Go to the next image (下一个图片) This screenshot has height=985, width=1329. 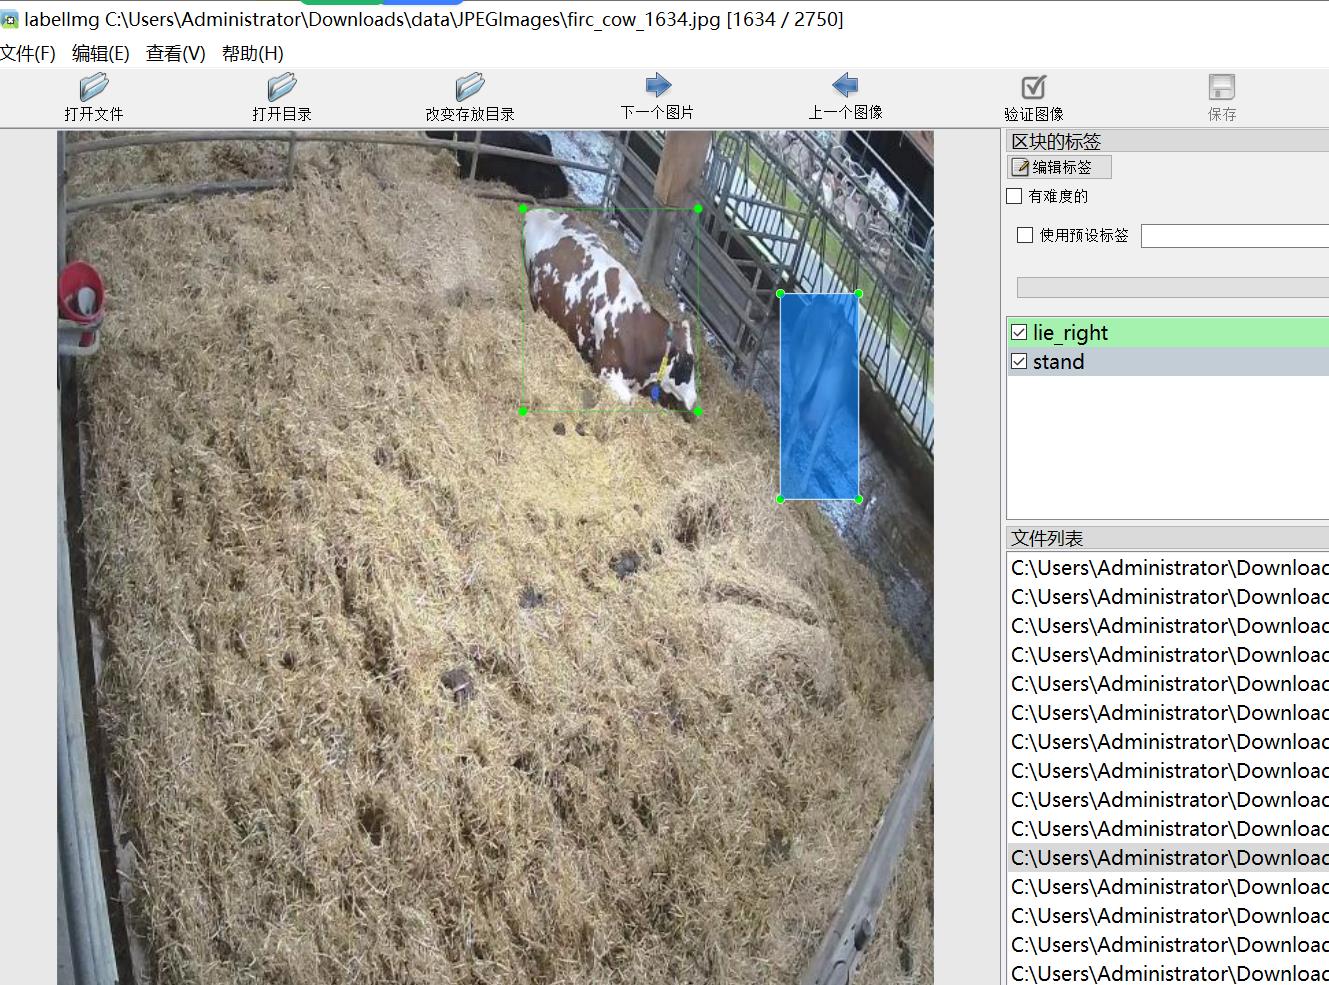pyautogui.click(x=657, y=85)
